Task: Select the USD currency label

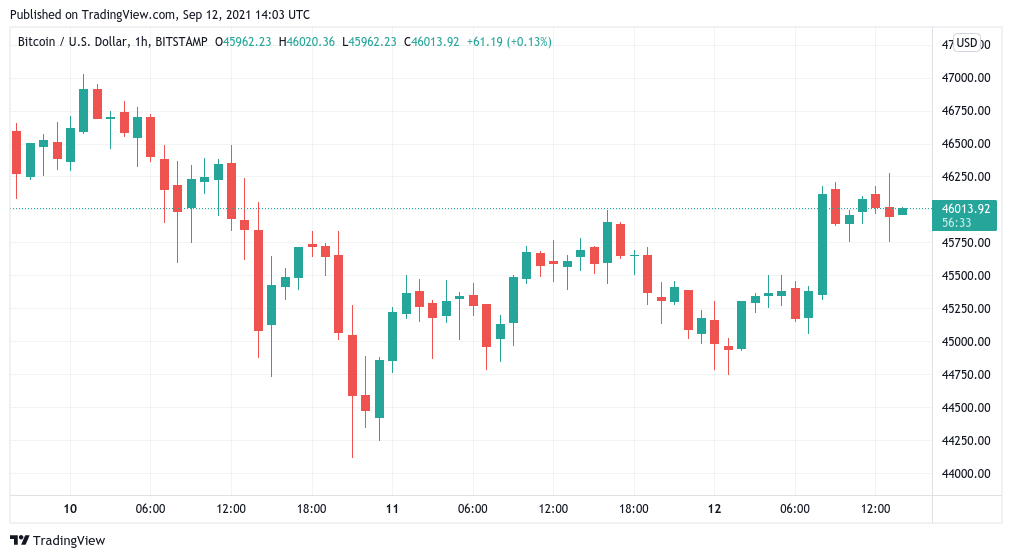Action: [966, 43]
